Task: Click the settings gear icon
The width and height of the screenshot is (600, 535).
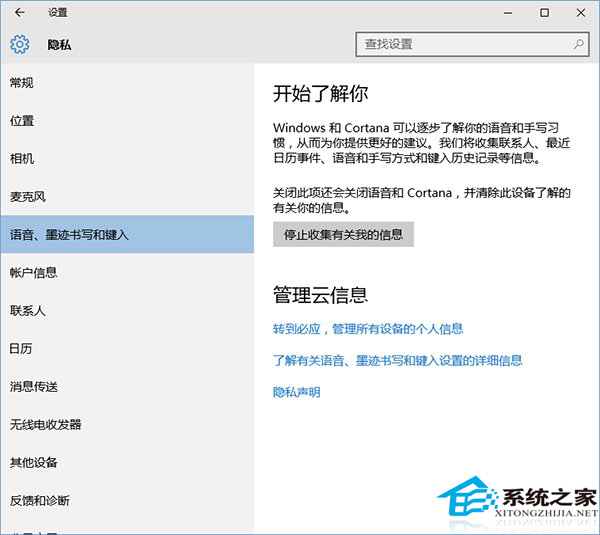Action: (20, 44)
